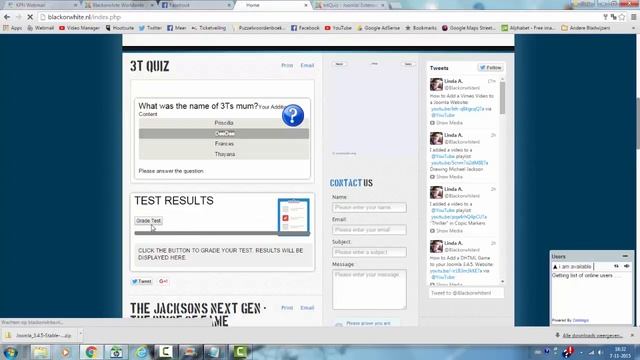Bookmark this page with the star icon

pos(622,17)
